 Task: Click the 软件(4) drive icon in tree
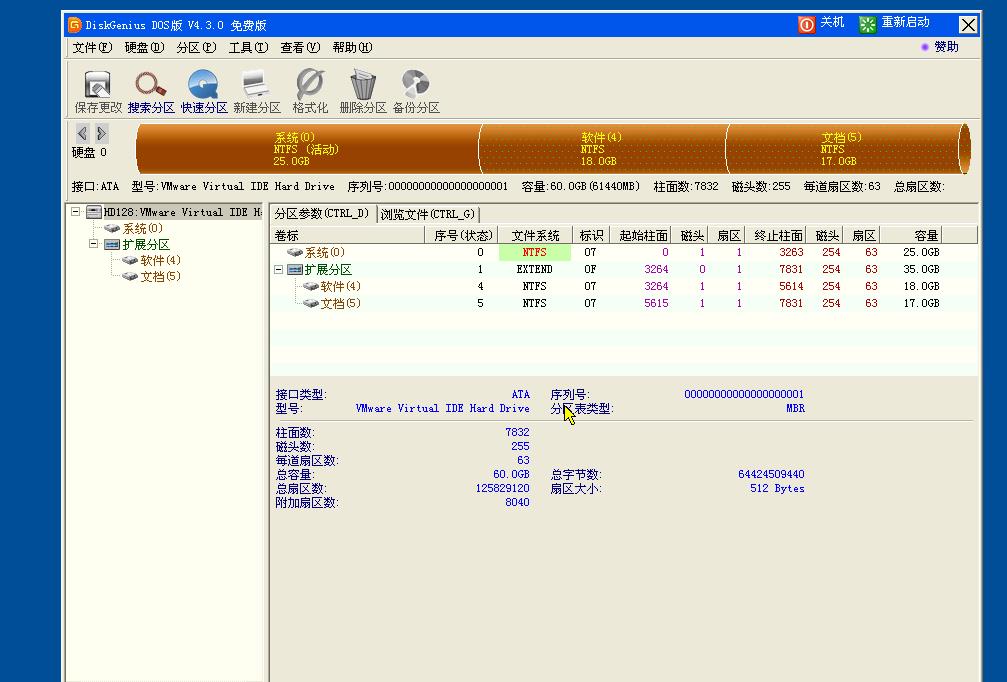point(130,260)
